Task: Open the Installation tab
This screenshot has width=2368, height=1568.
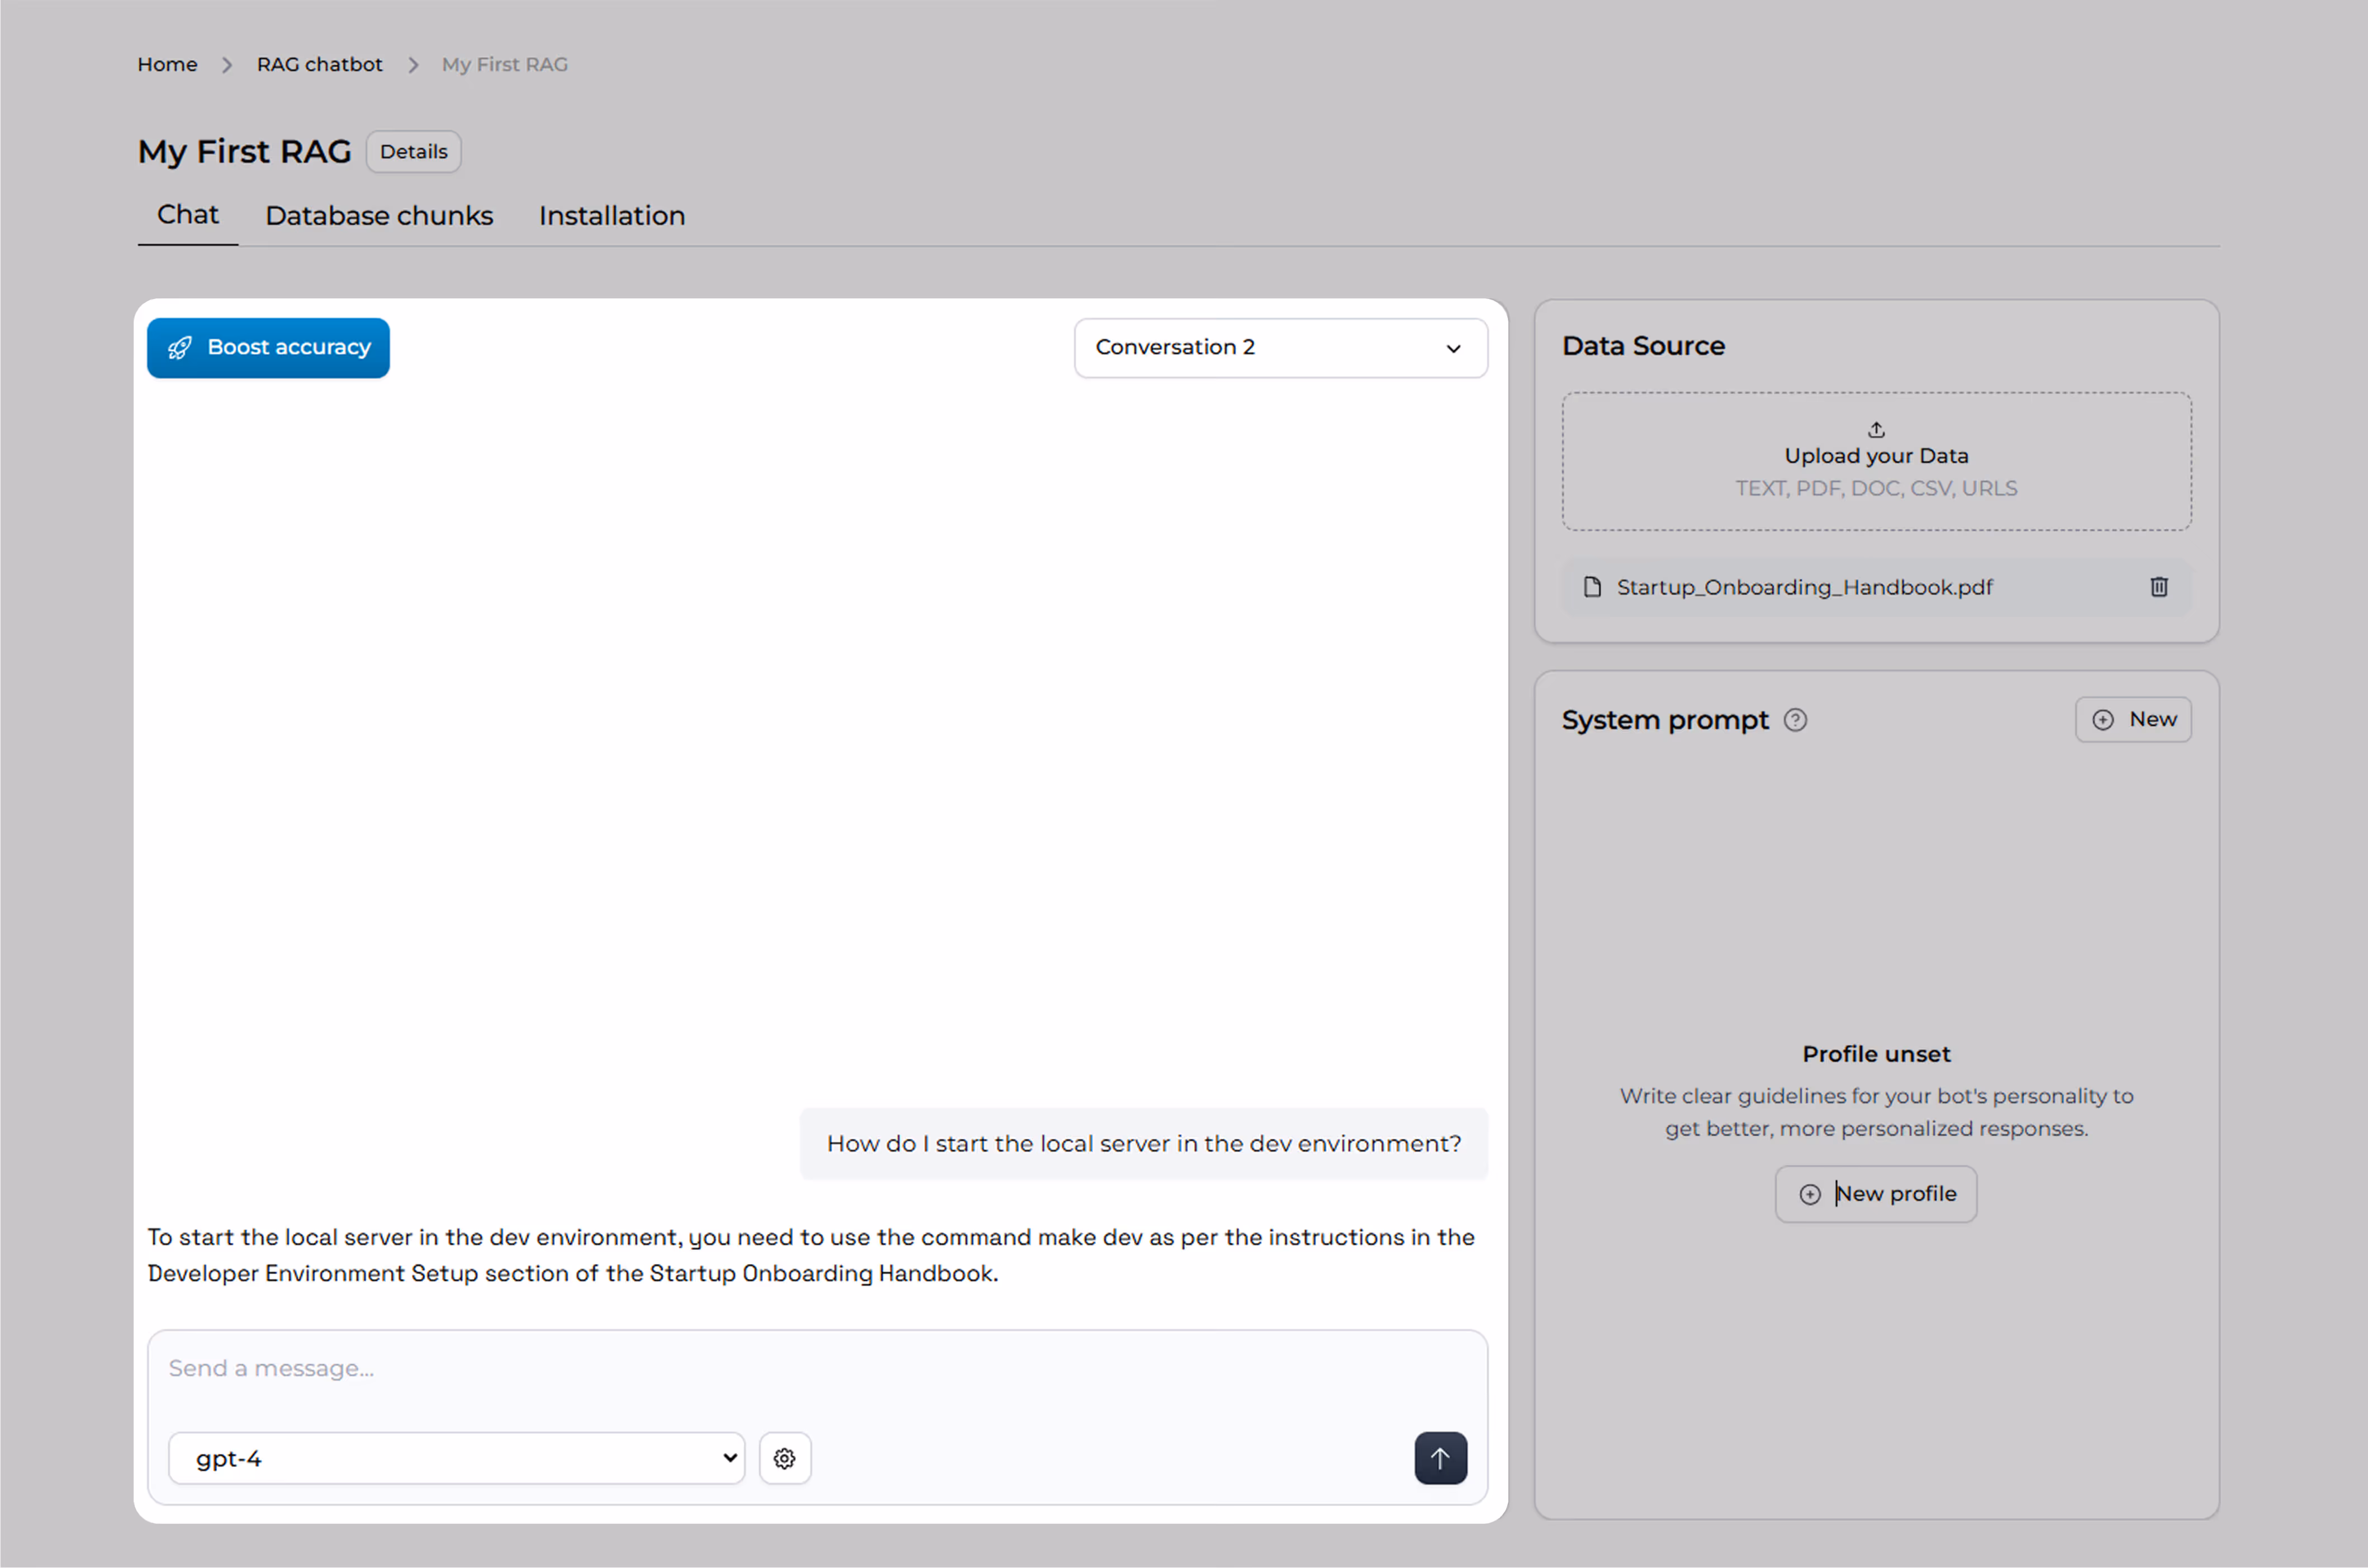Action: 611,216
